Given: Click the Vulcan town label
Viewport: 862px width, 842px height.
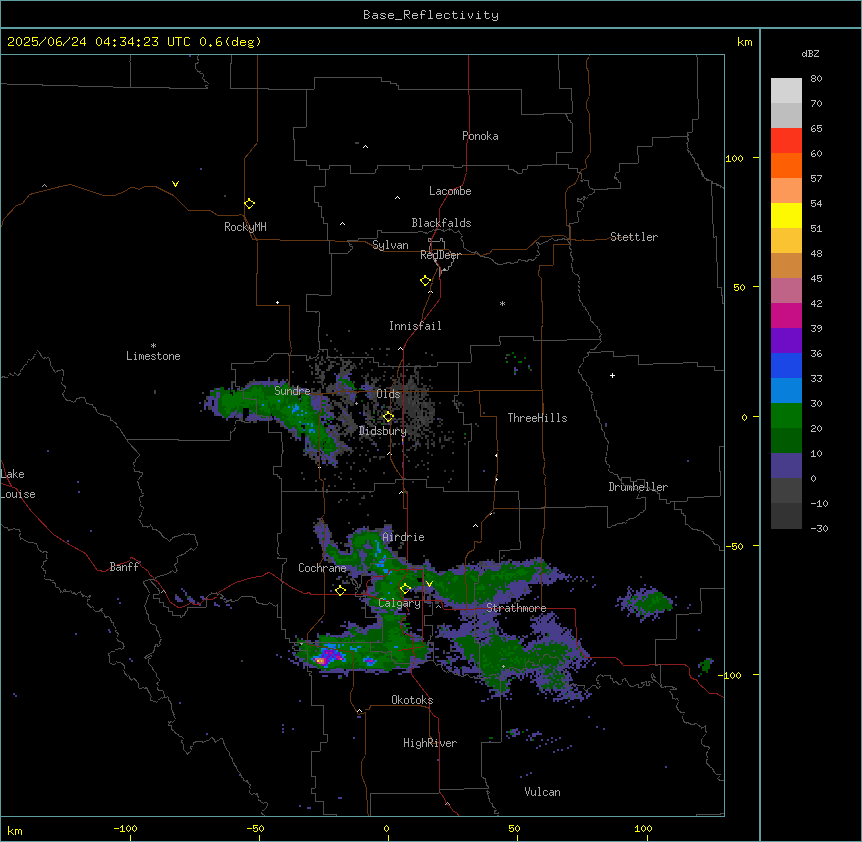Looking at the screenshot, I should click(x=543, y=792).
